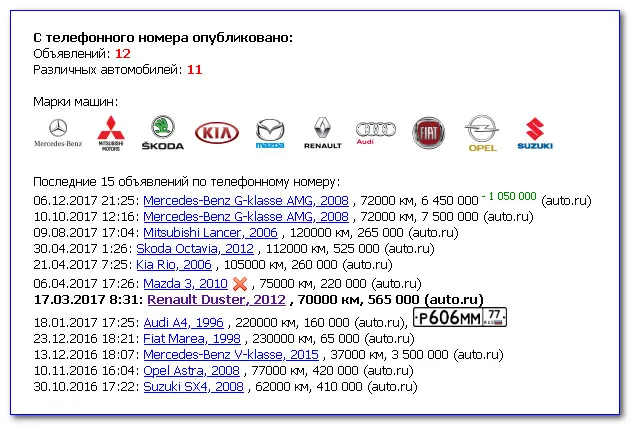Click the 'Марки машин:' label

[x=76, y=102]
